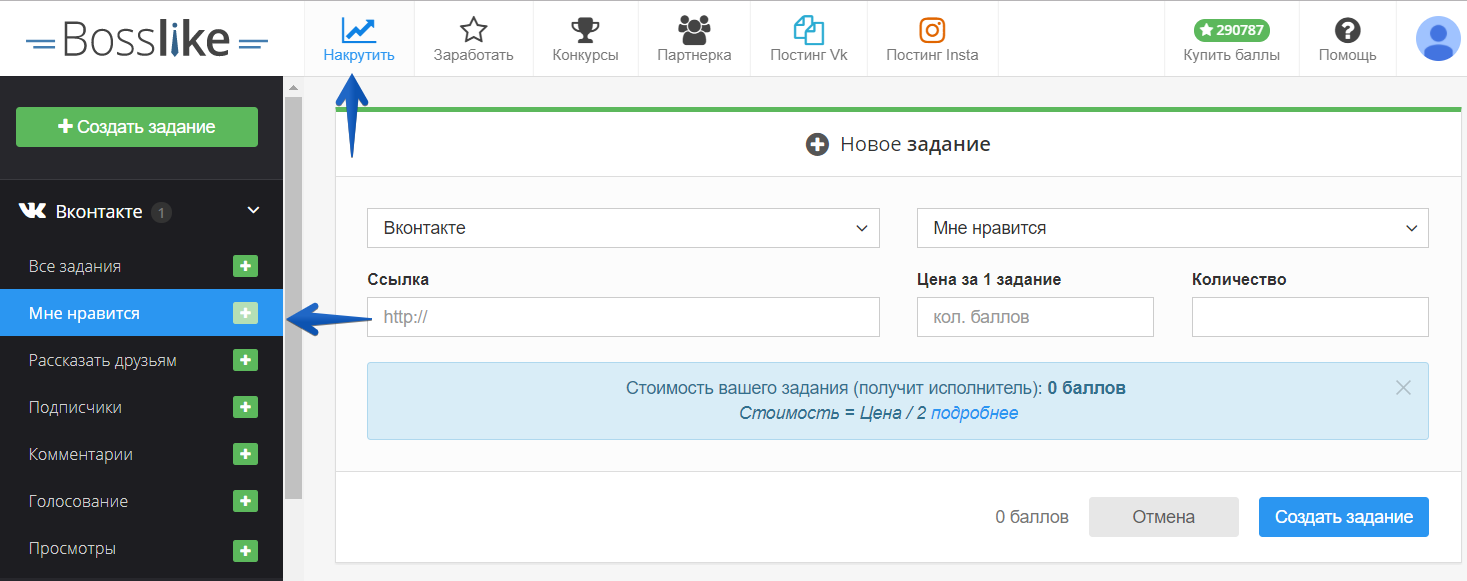The width and height of the screenshot is (1467, 581).
Task: Close the blue cost info banner
Action: click(1403, 388)
